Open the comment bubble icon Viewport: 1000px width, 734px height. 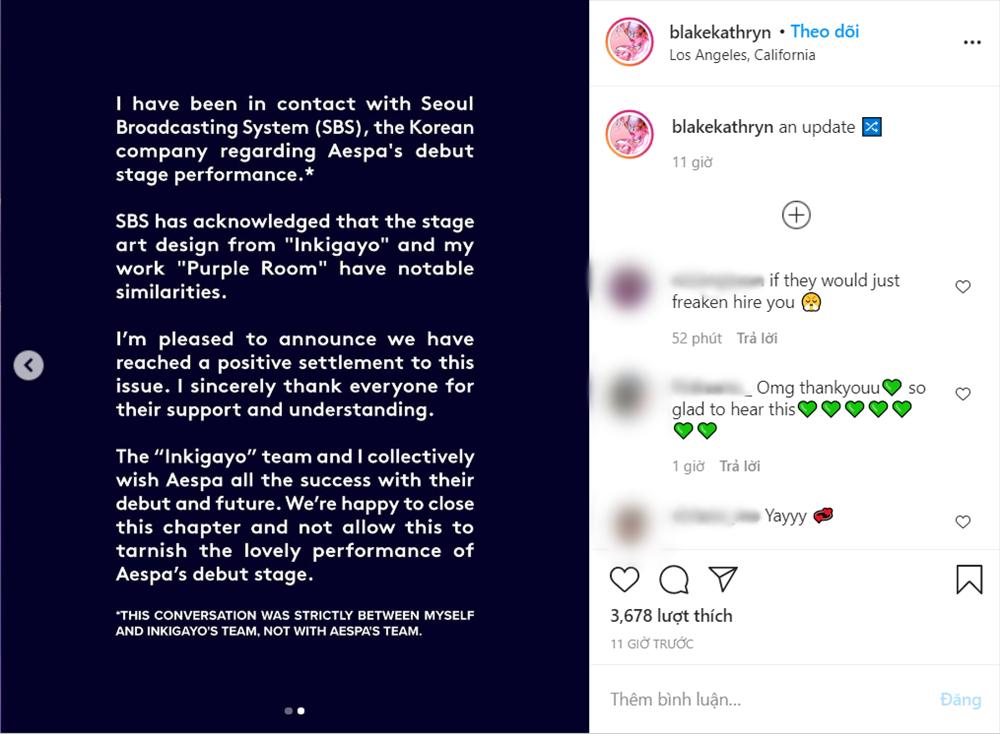tap(674, 579)
